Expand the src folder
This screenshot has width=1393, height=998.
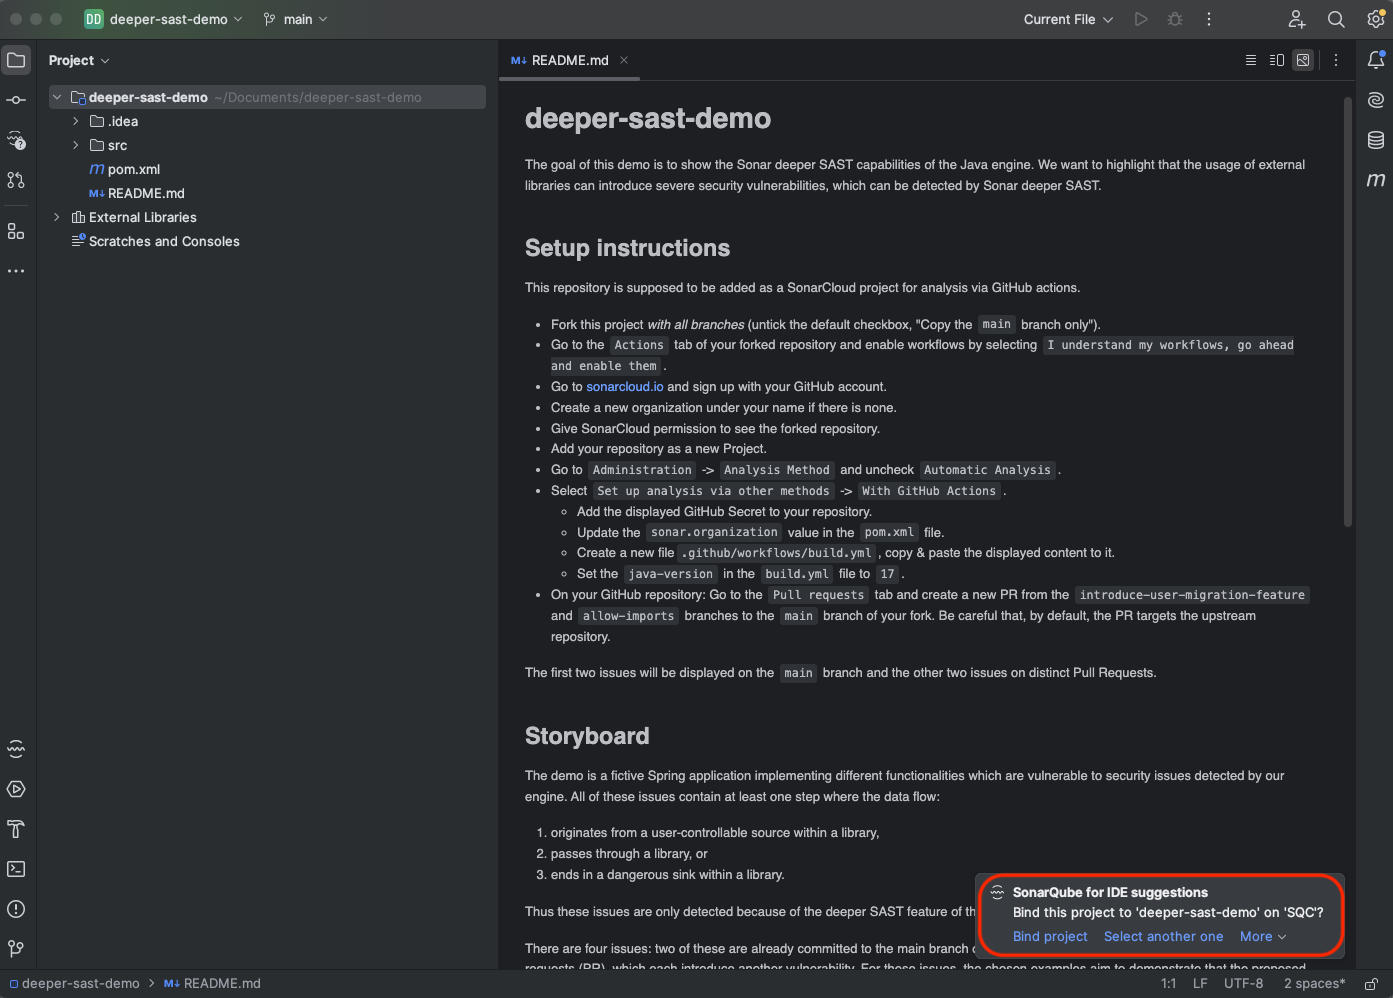click(76, 145)
